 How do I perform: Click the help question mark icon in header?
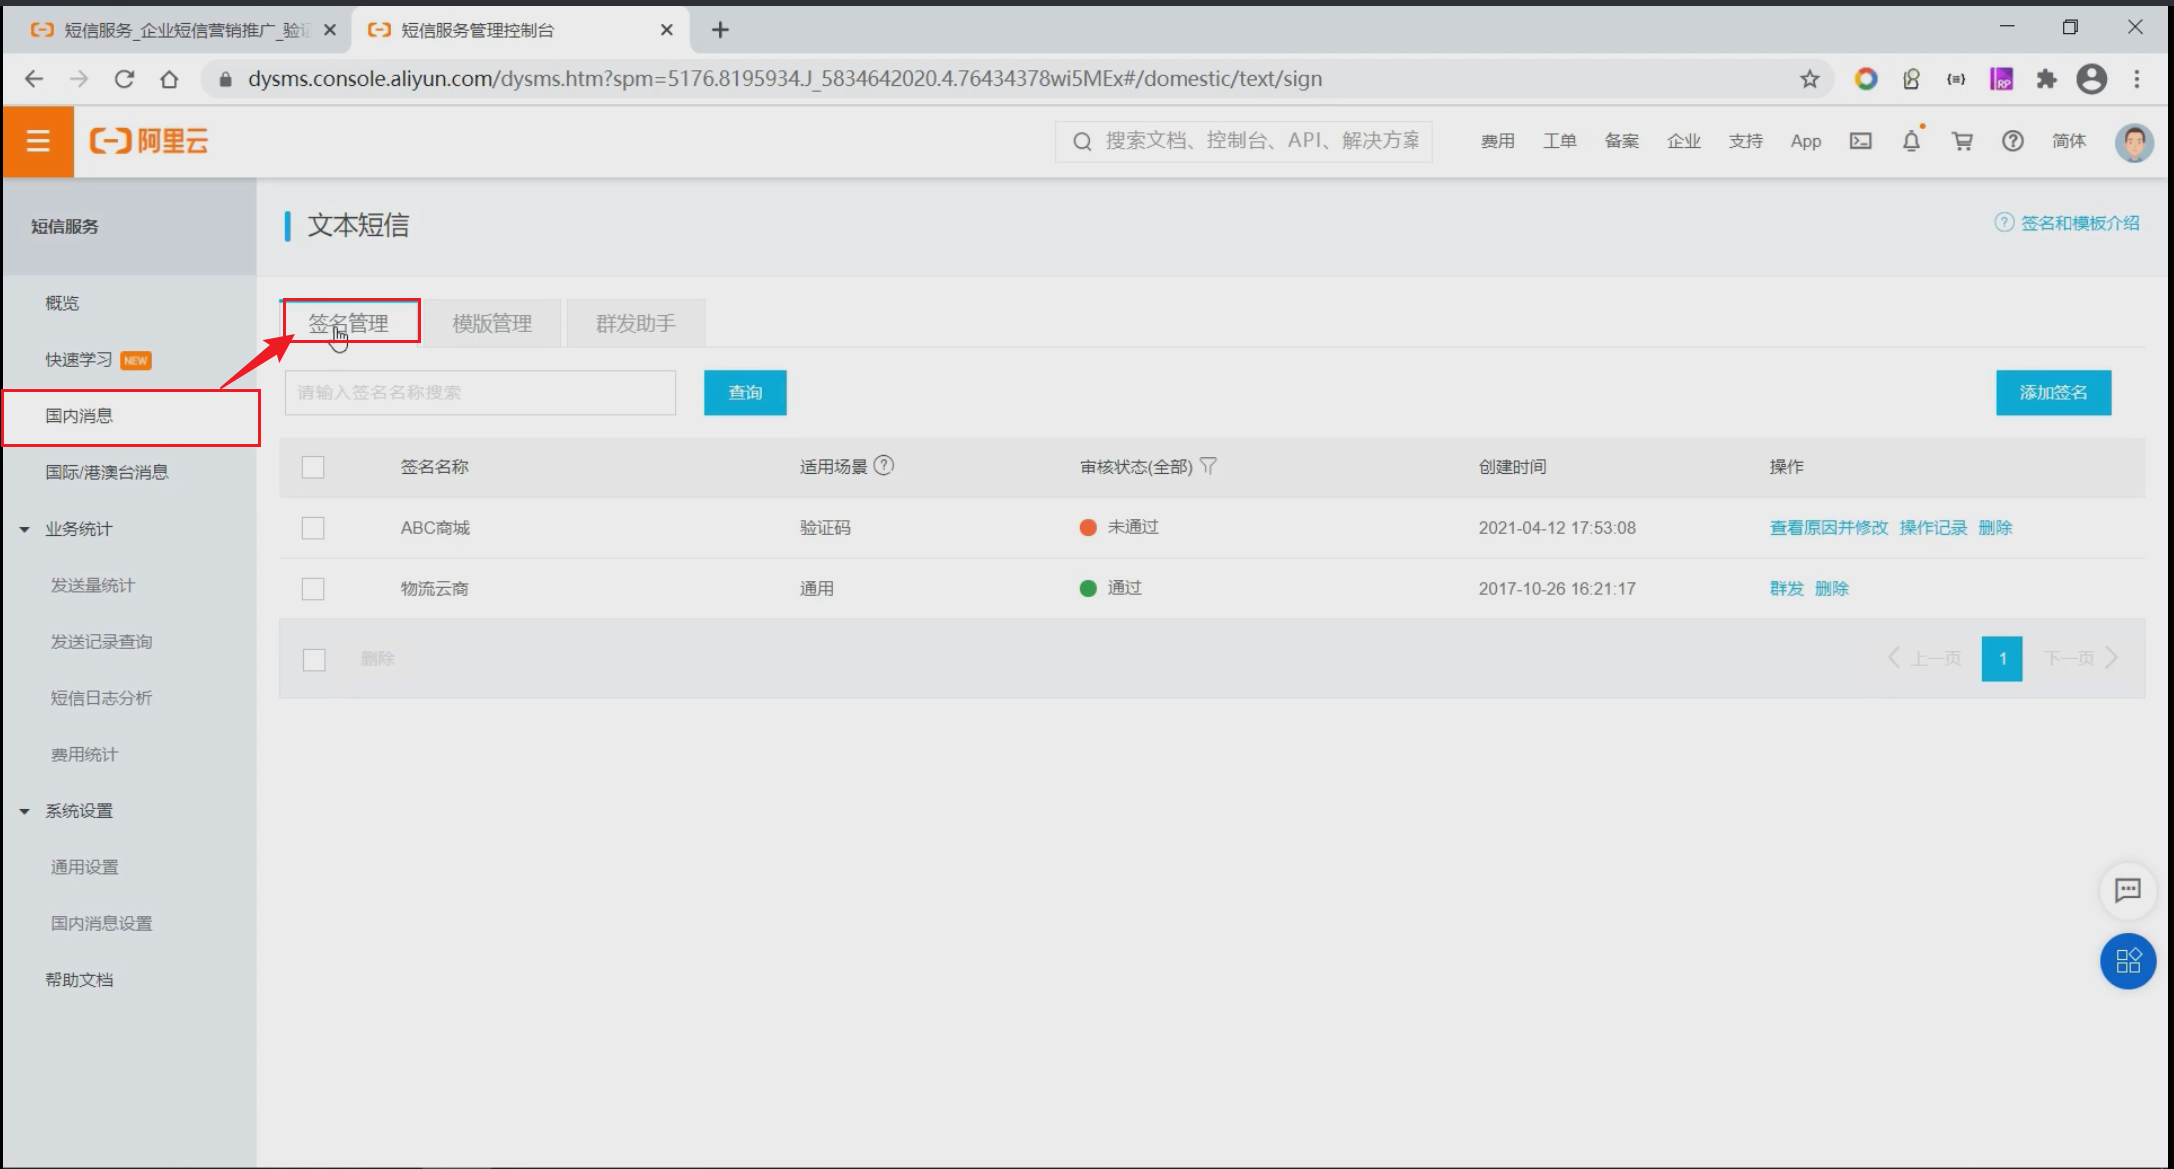pos(2012,141)
